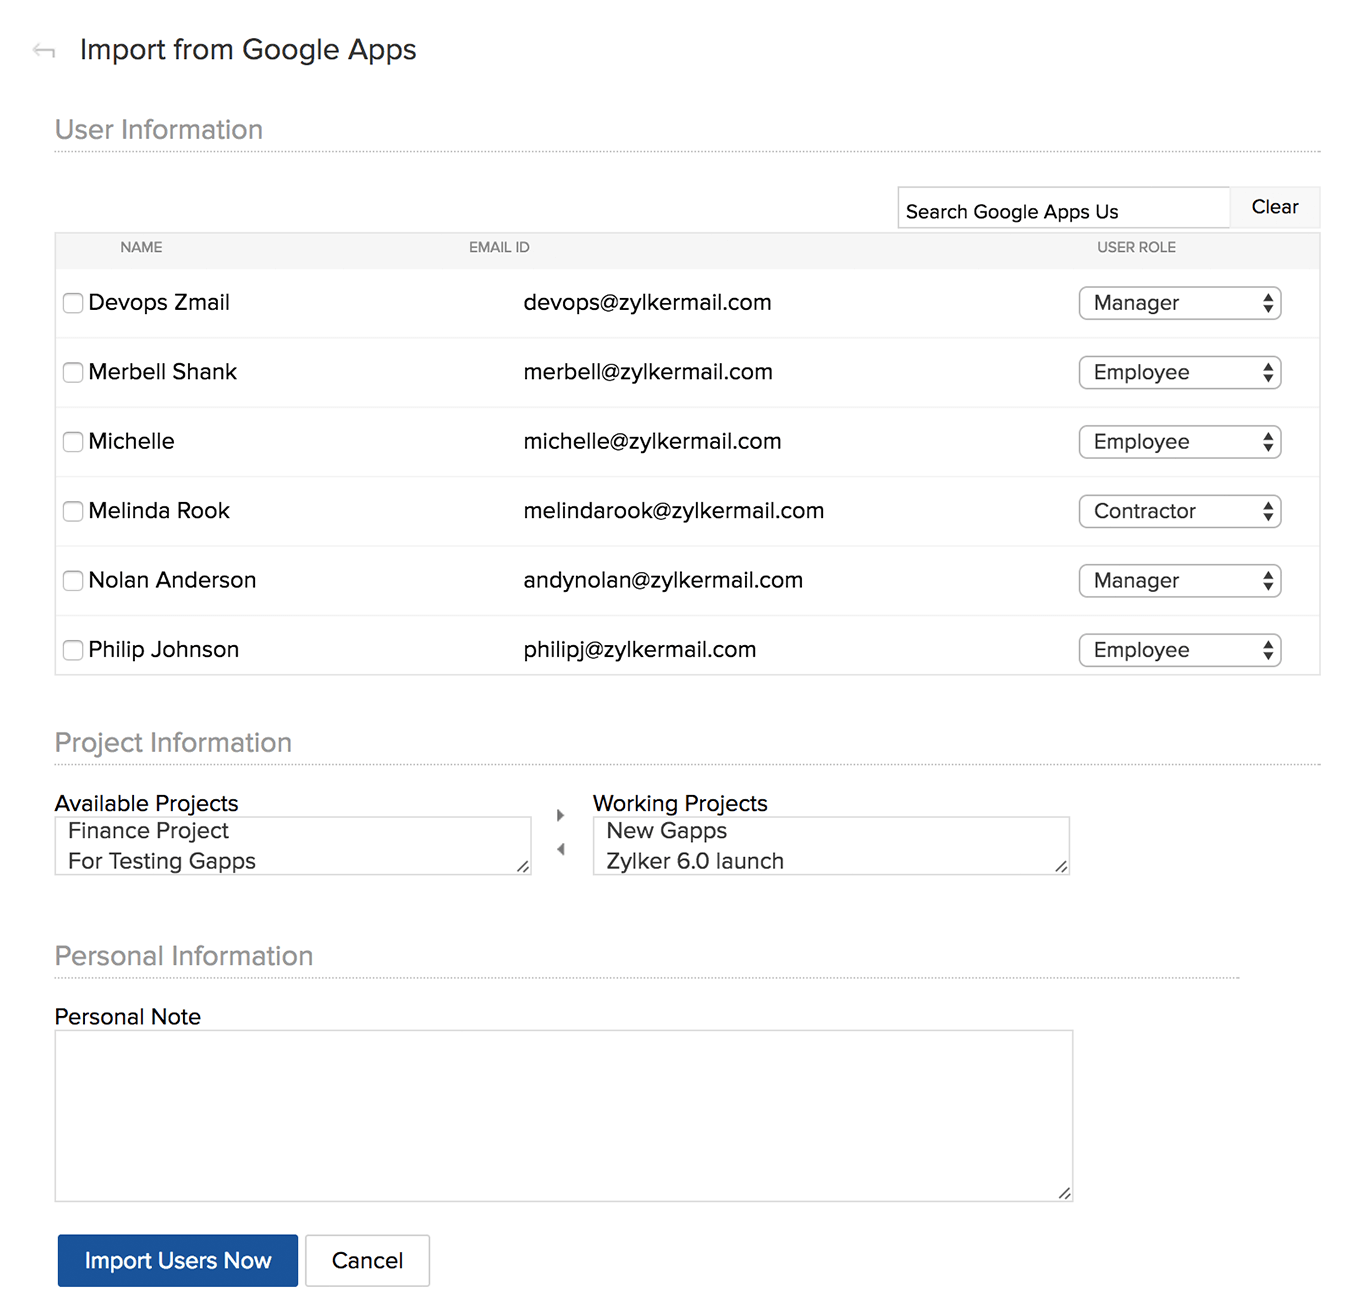Click the email devops@zylkermail.com
1360x1316 pixels.
coord(647,303)
